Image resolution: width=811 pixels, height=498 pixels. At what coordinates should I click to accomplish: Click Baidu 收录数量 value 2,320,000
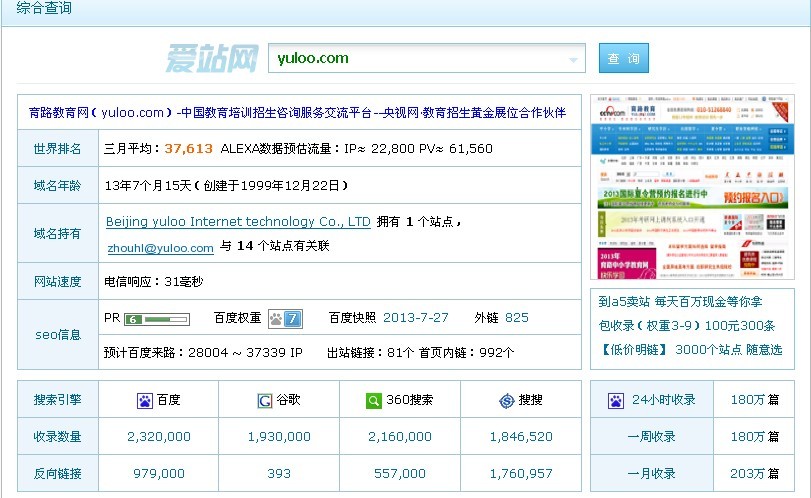159,436
